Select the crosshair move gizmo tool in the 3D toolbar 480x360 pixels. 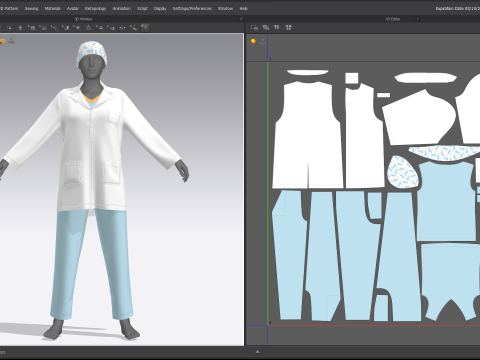[20, 28]
